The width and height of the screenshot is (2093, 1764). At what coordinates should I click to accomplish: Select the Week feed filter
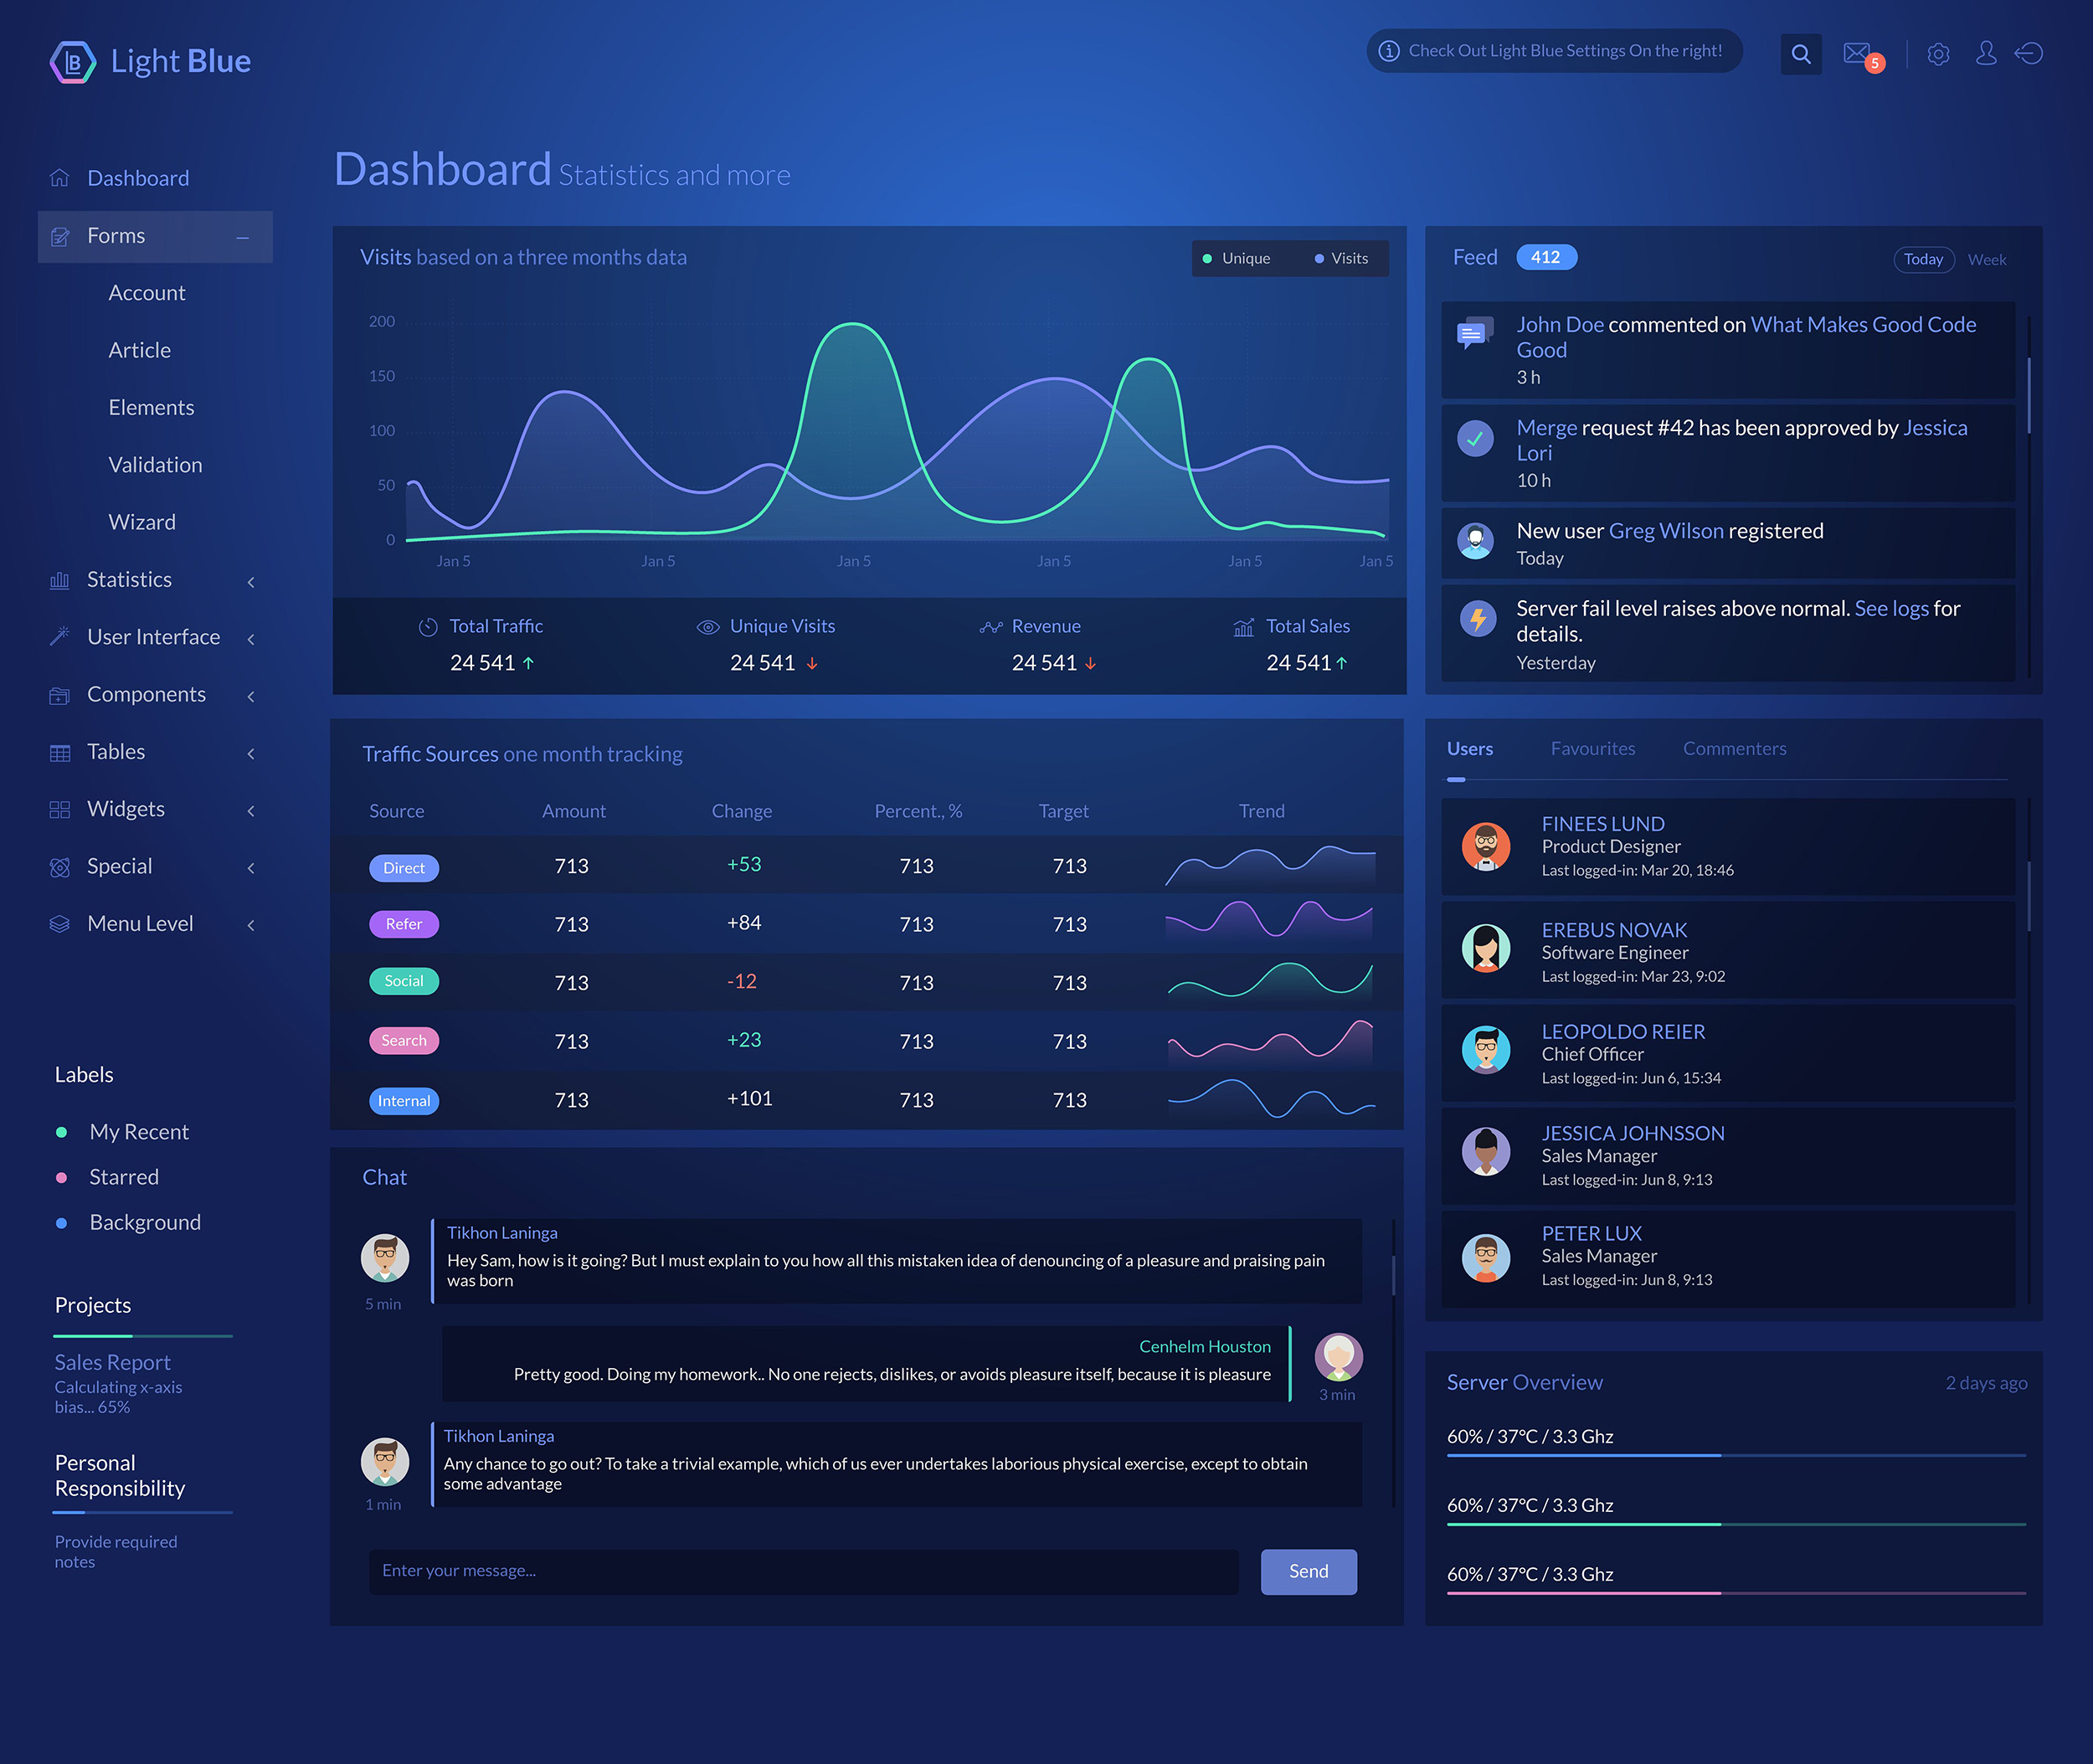1987,260
